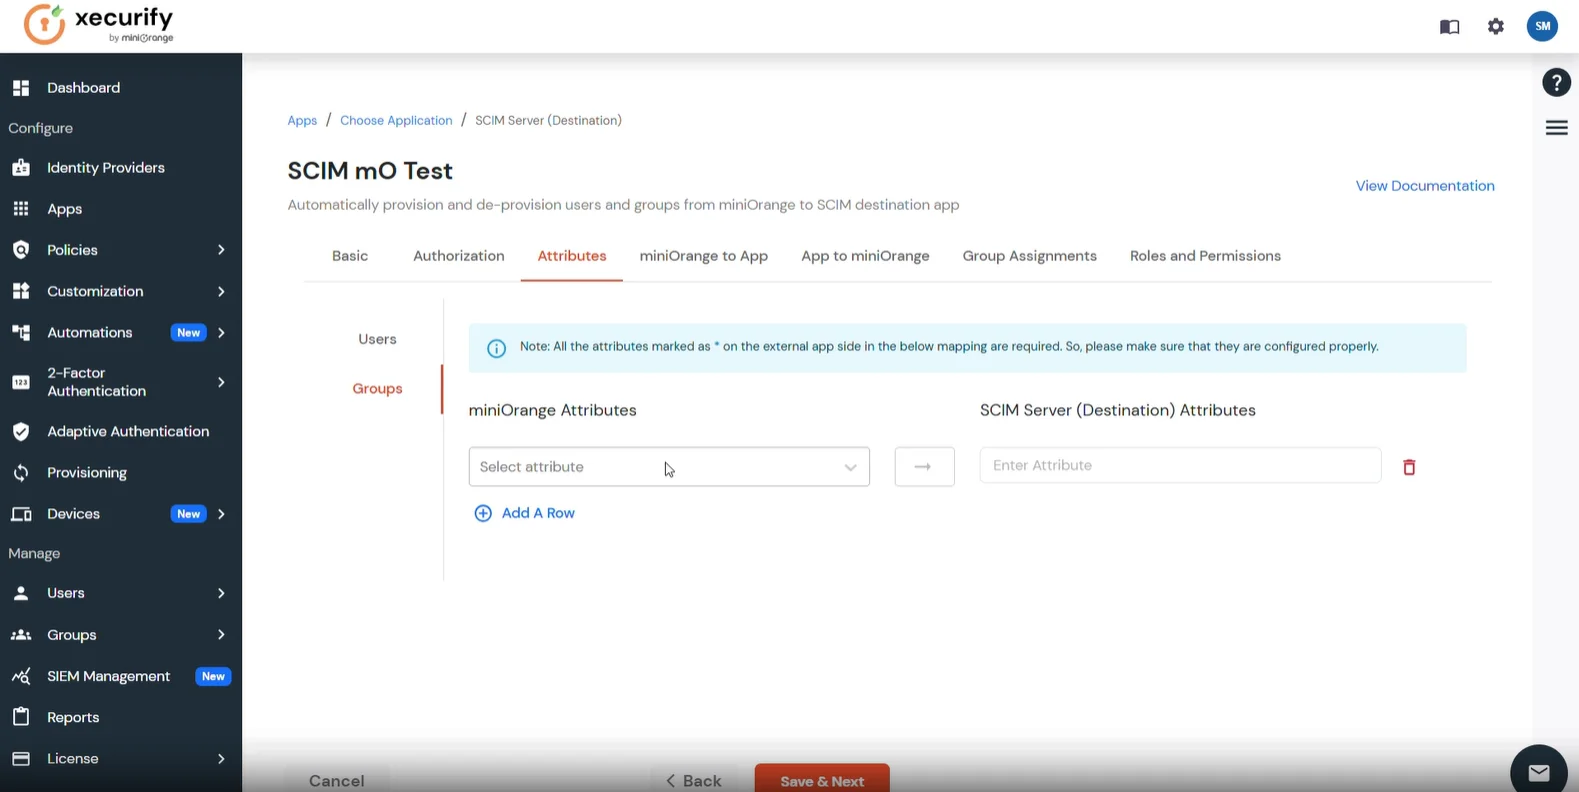The image size is (1579, 792).
Task: Click the Save & Next button
Action: 822,778
